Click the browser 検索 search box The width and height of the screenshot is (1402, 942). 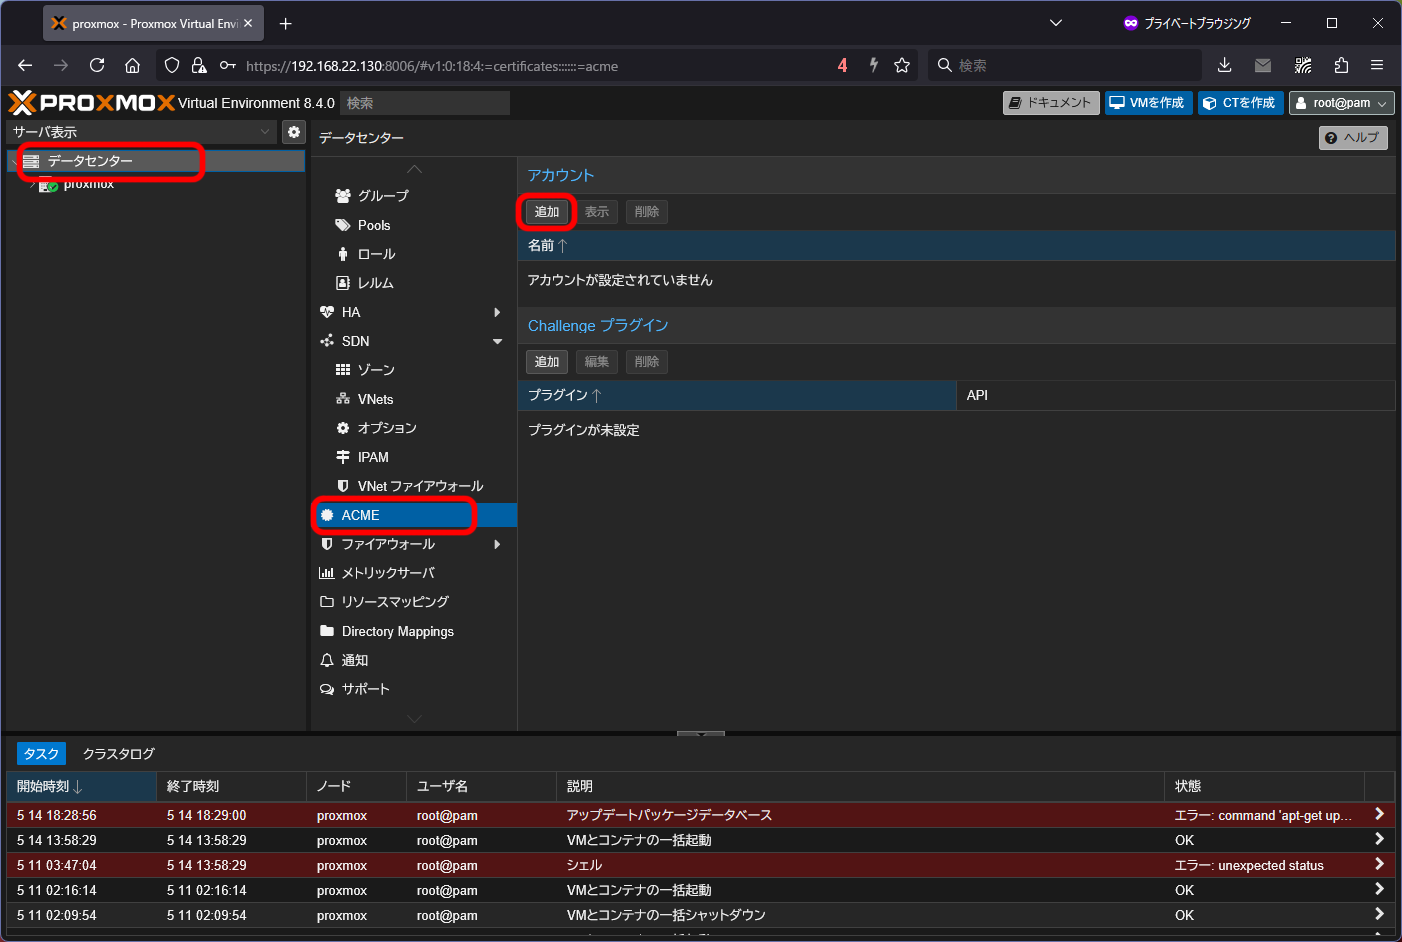pyautogui.click(x=1064, y=65)
